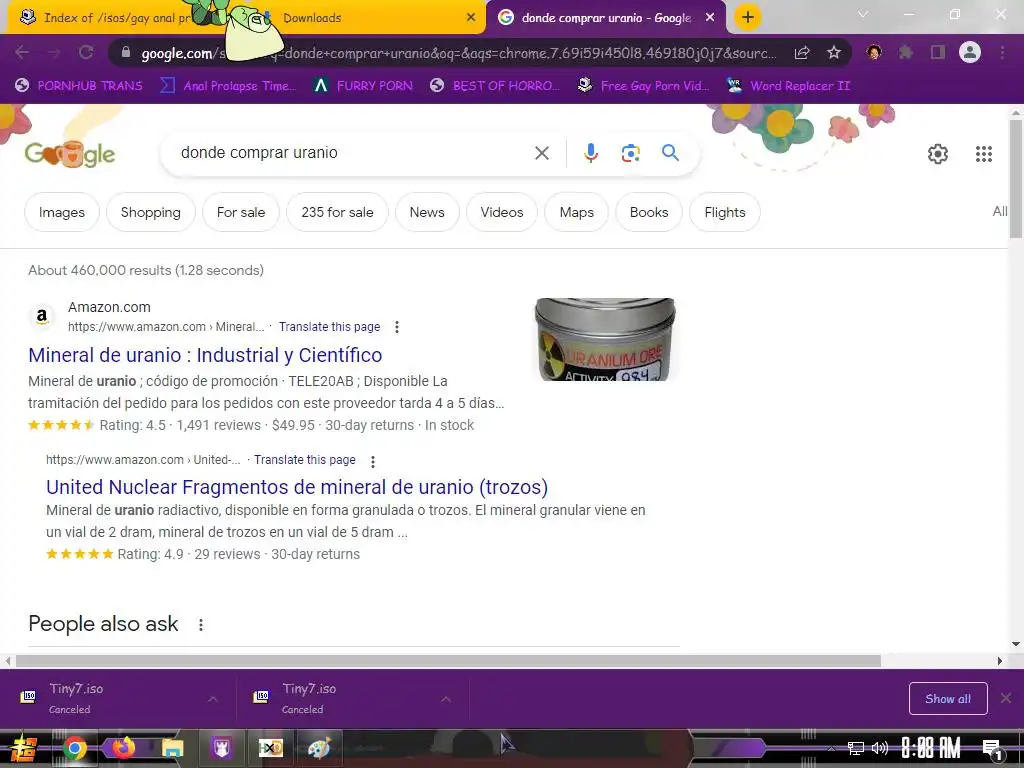Image resolution: width=1024 pixels, height=768 pixels.
Task: Open the paint palette taskbar app
Action: [319, 748]
